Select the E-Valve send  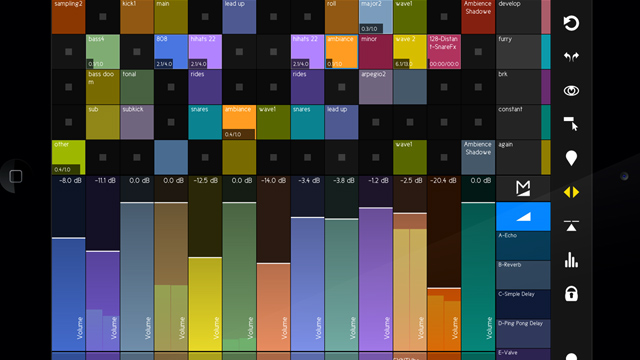tap(523, 354)
